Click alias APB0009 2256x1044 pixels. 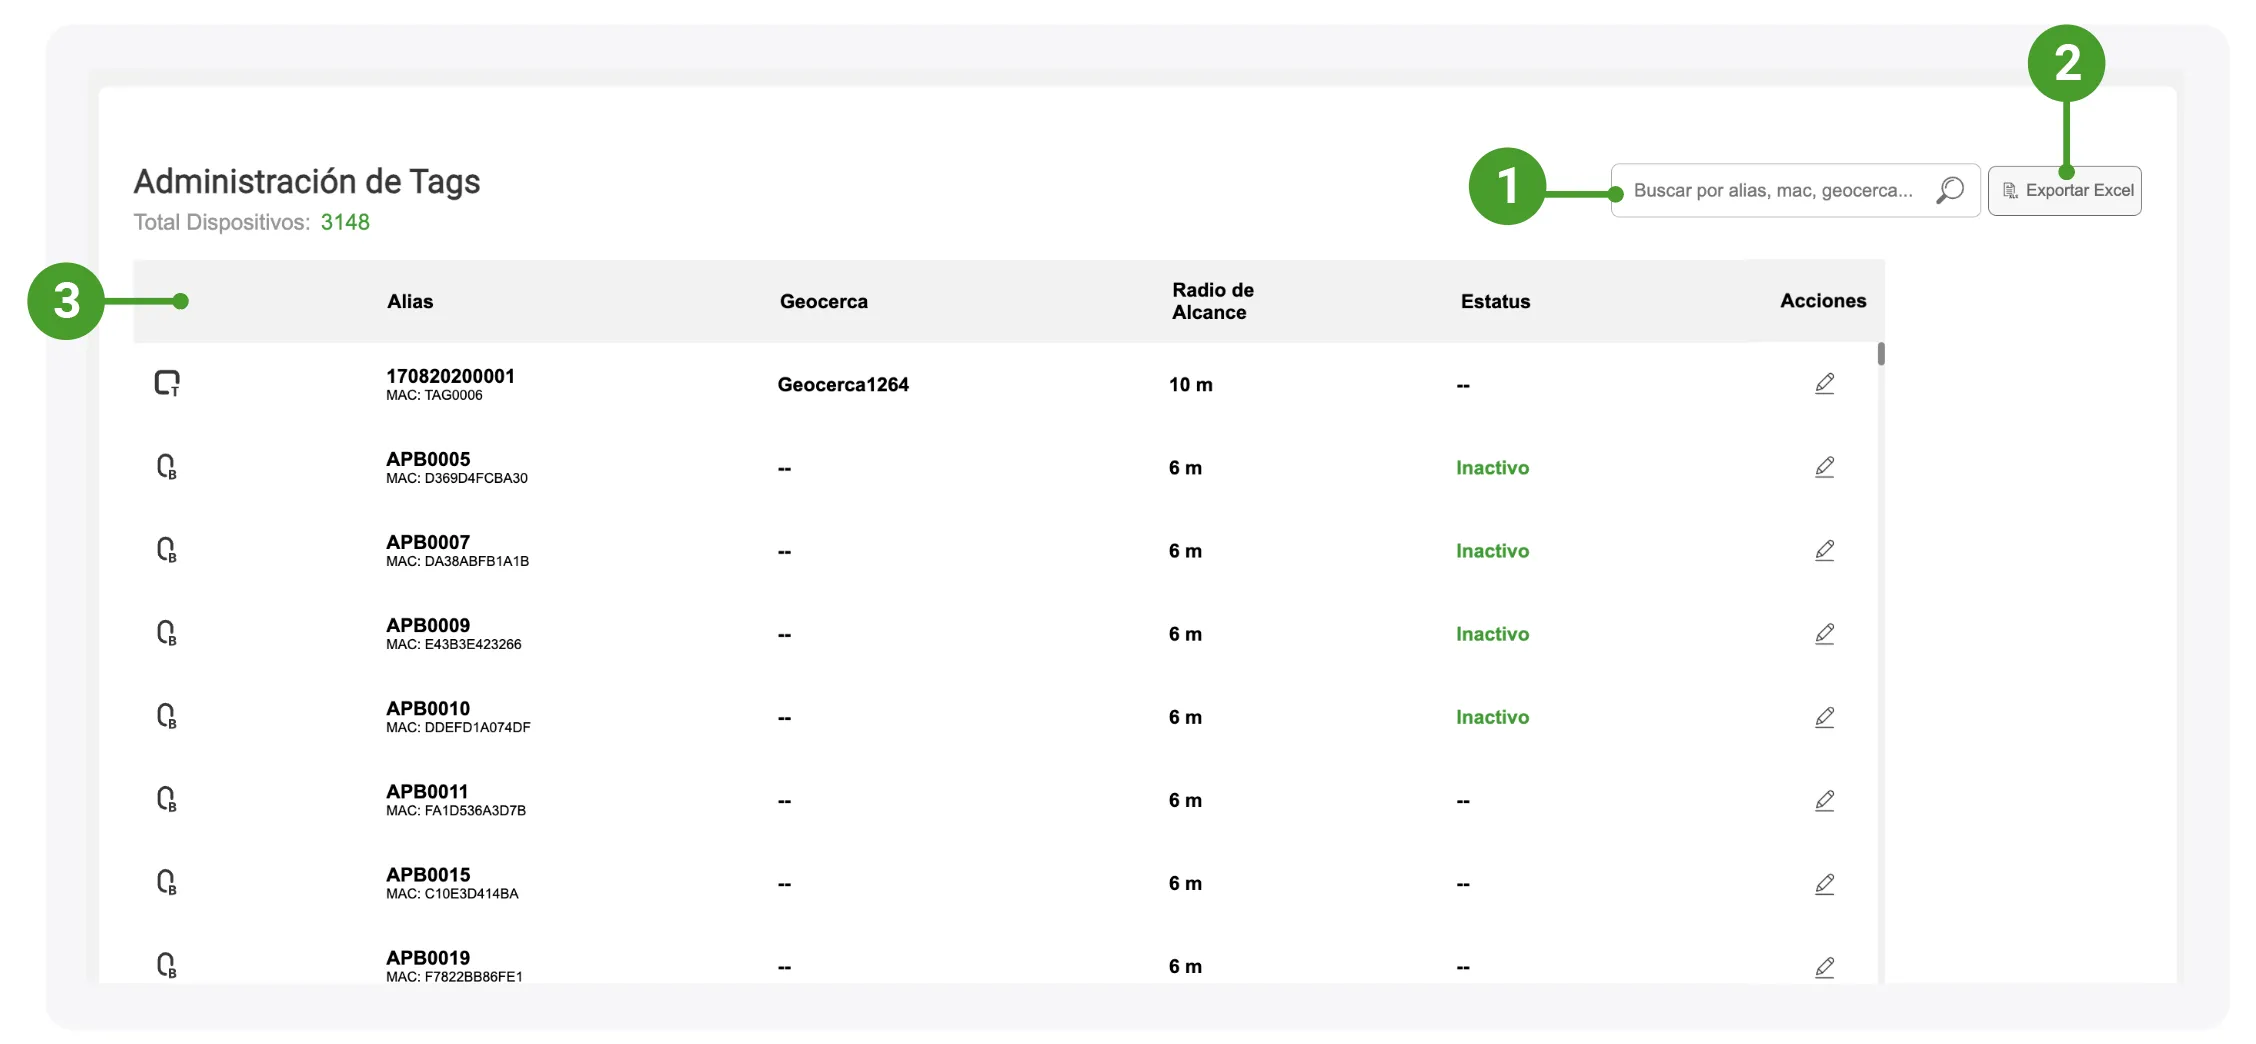[428, 625]
